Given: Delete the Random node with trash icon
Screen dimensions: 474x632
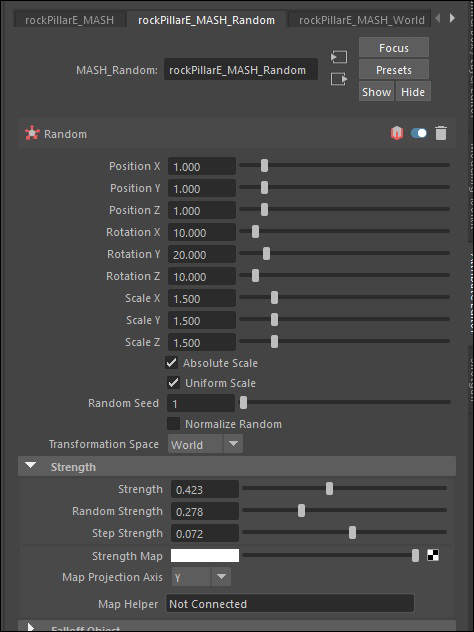Looking at the screenshot, I should pos(441,133).
